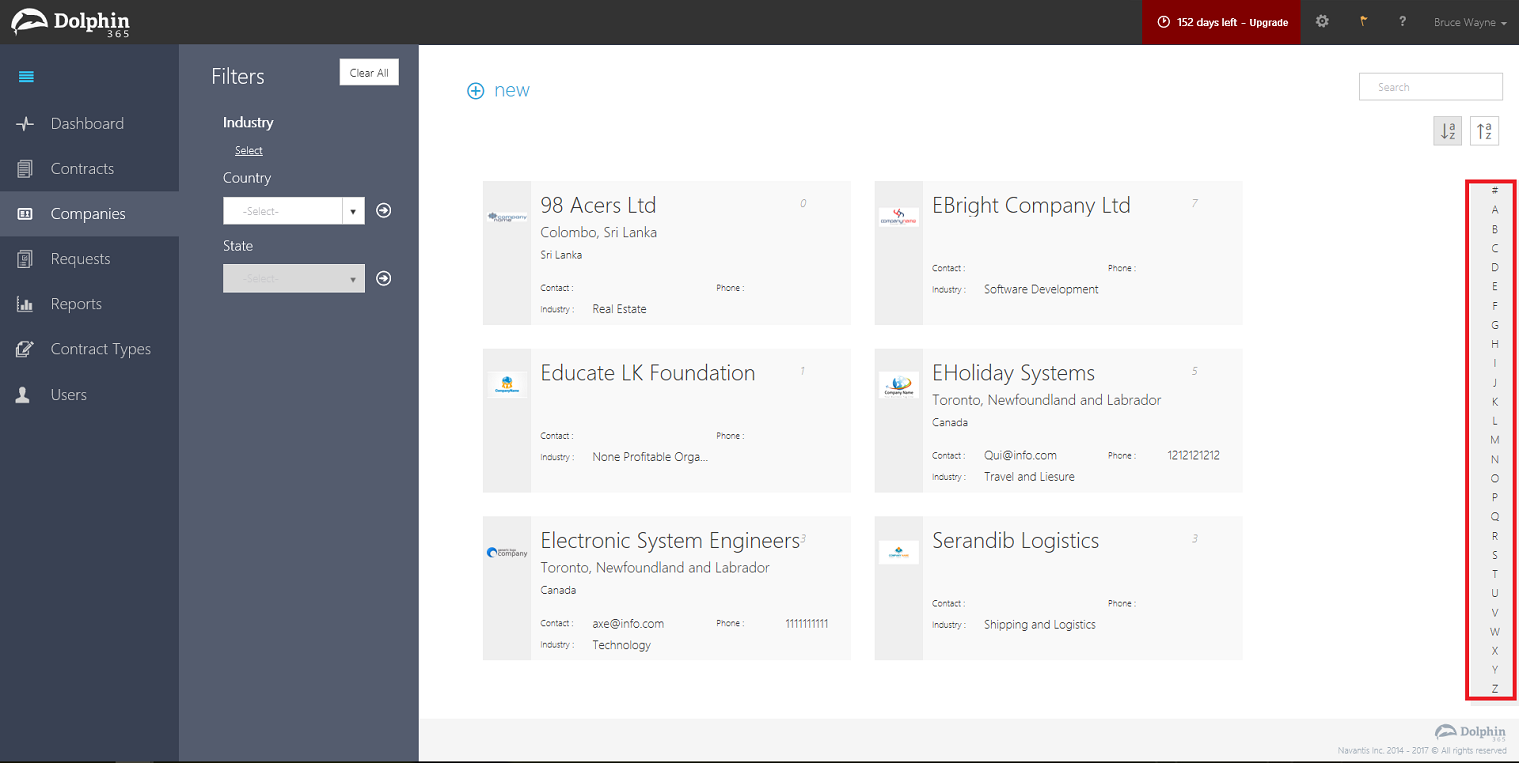Click the Colombo, Sri Lanka address
1519x763 pixels.
(599, 232)
